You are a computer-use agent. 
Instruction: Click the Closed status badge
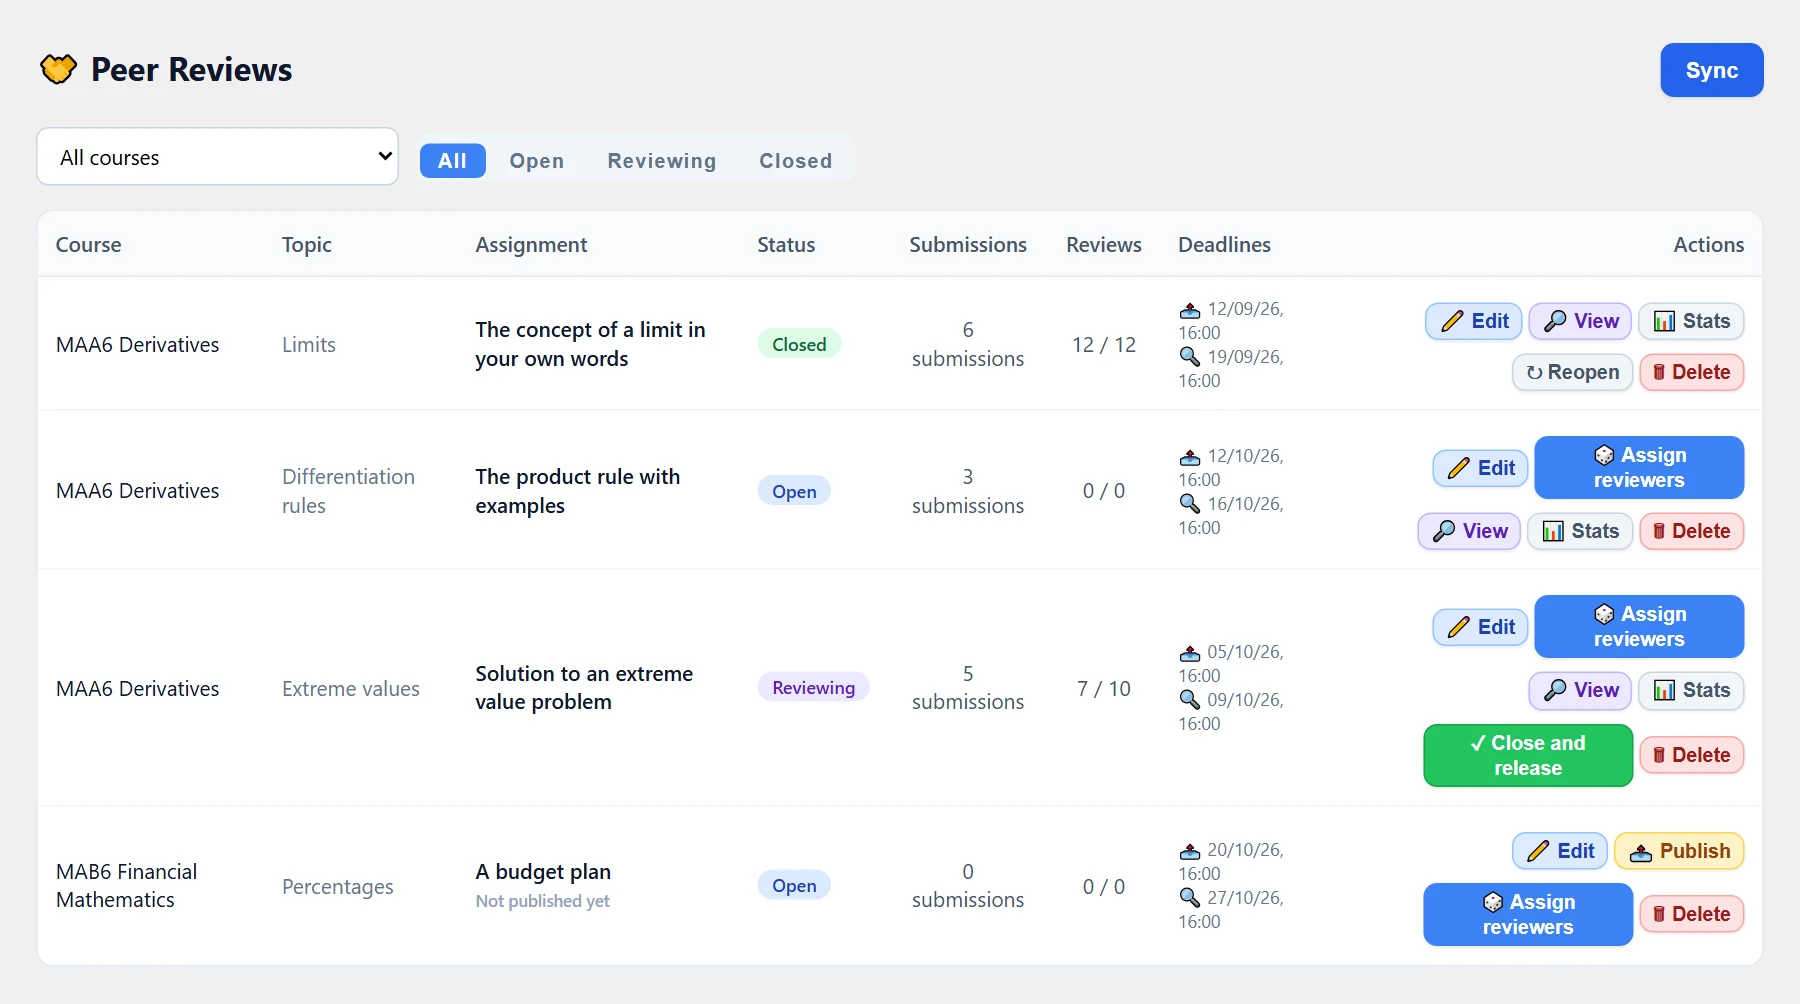pyautogui.click(x=799, y=344)
